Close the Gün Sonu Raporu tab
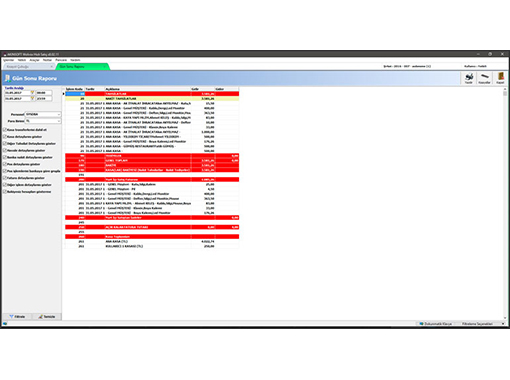The height and width of the screenshot is (380, 510). 104,67
